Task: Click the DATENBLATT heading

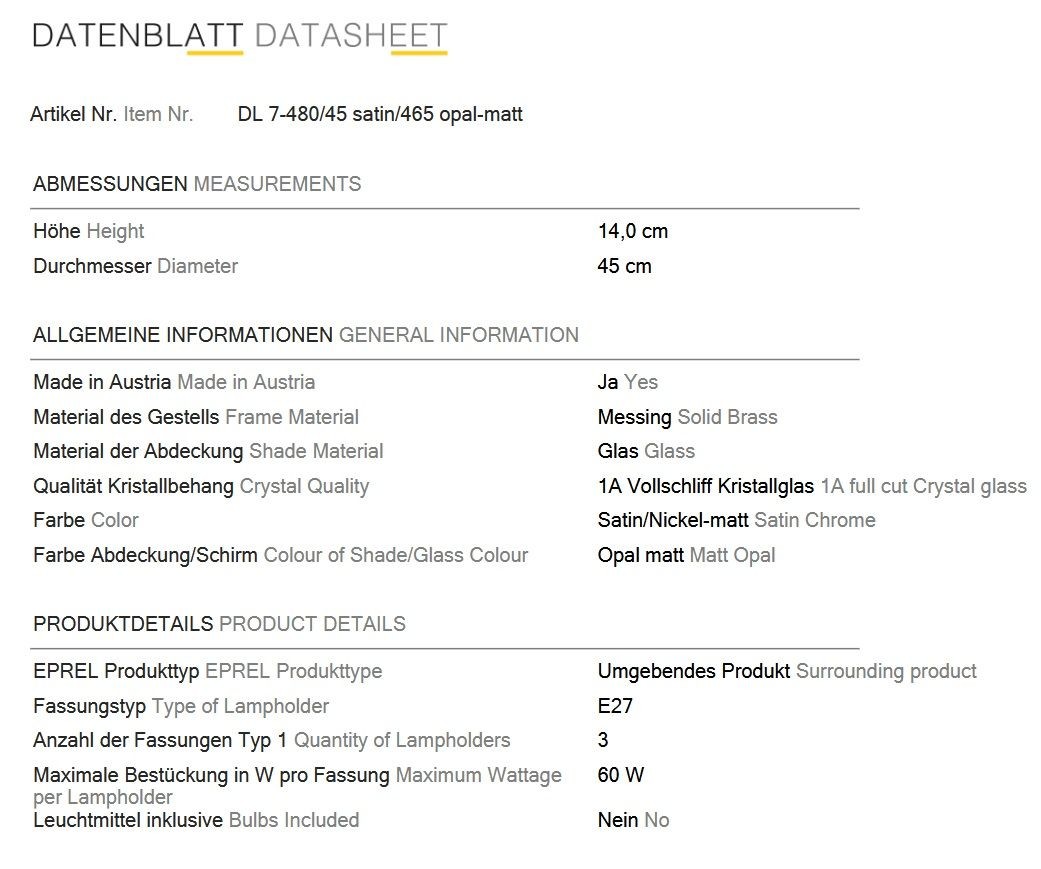Action: 137,36
